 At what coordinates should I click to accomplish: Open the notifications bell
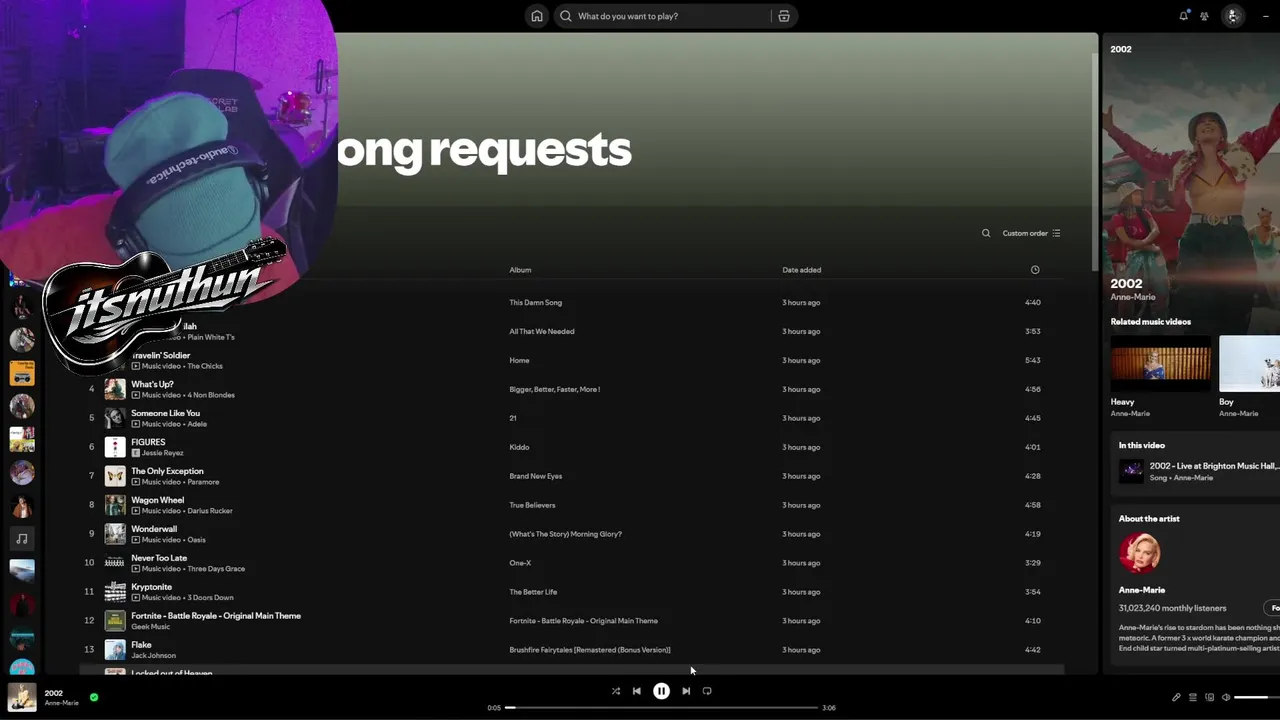pyautogui.click(x=1184, y=16)
